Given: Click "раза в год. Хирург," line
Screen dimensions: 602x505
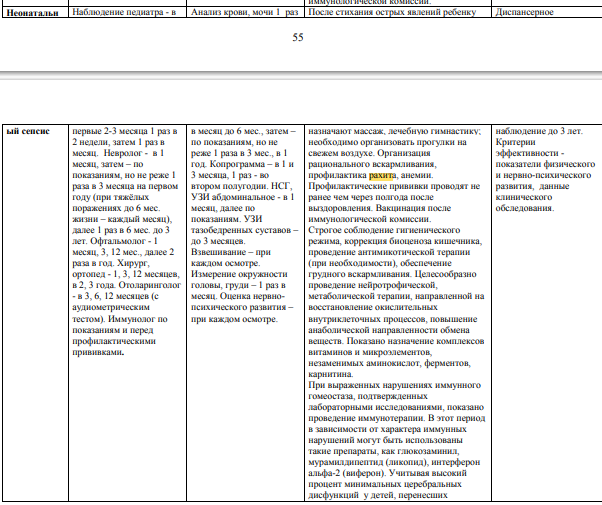Looking at the screenshot, I should point(111,263).
